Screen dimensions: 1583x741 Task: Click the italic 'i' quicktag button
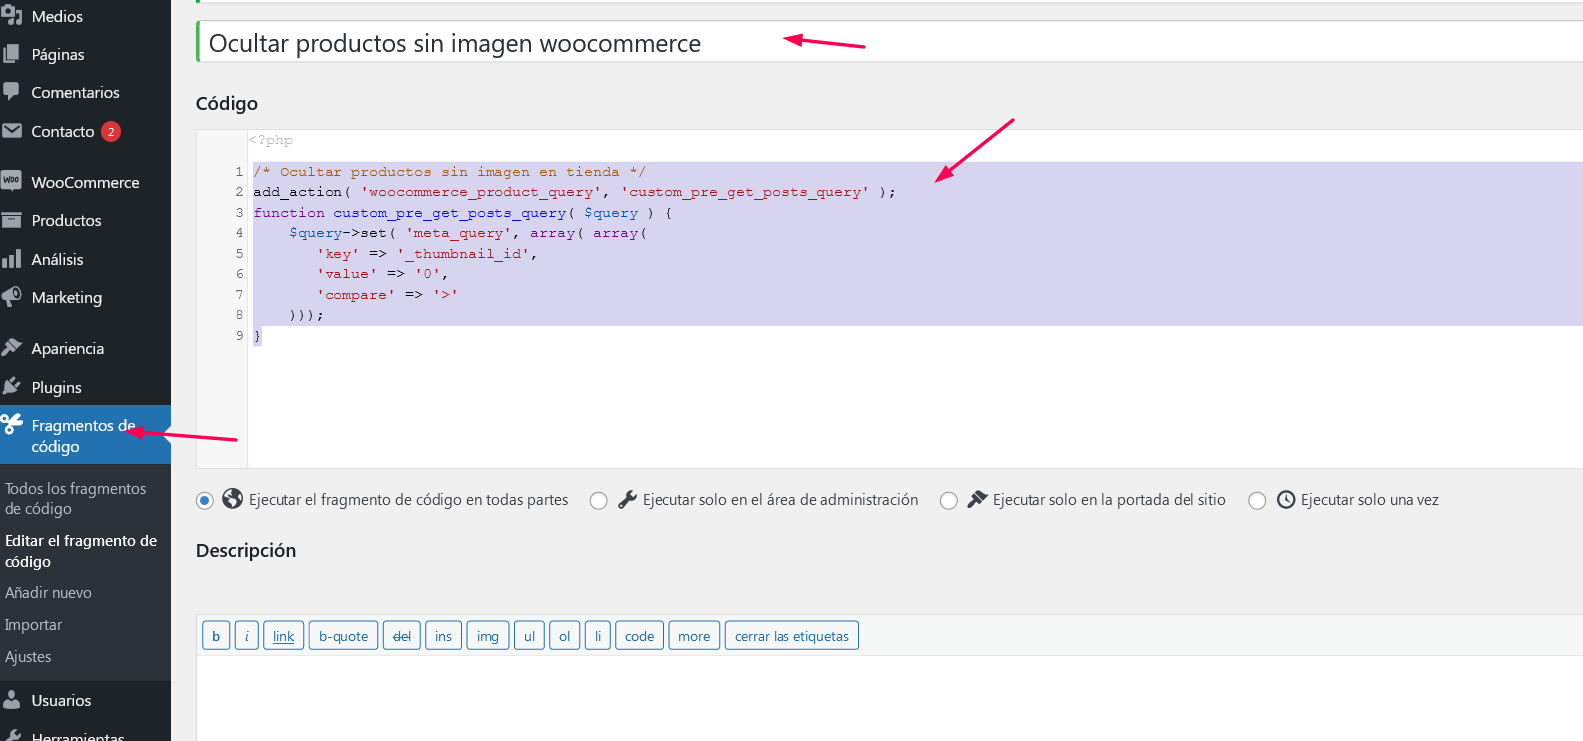(x=247, y=635)
